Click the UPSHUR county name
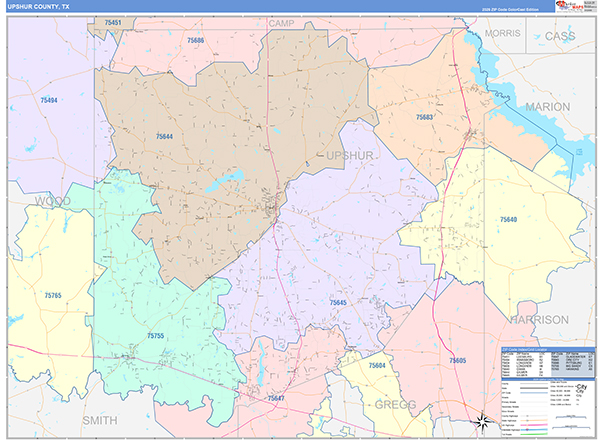600x440 pixels. [349, 155]
